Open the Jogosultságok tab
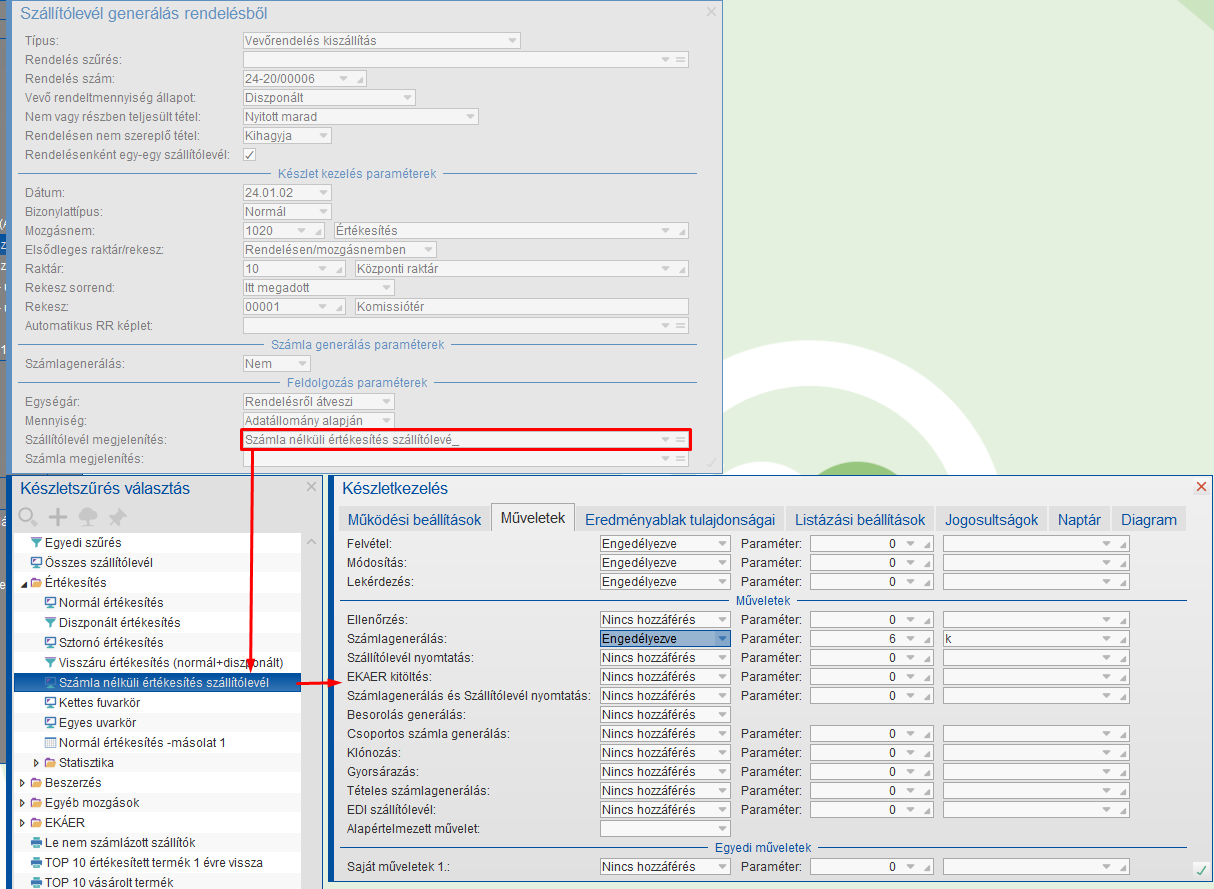 [x=993, y=519]
